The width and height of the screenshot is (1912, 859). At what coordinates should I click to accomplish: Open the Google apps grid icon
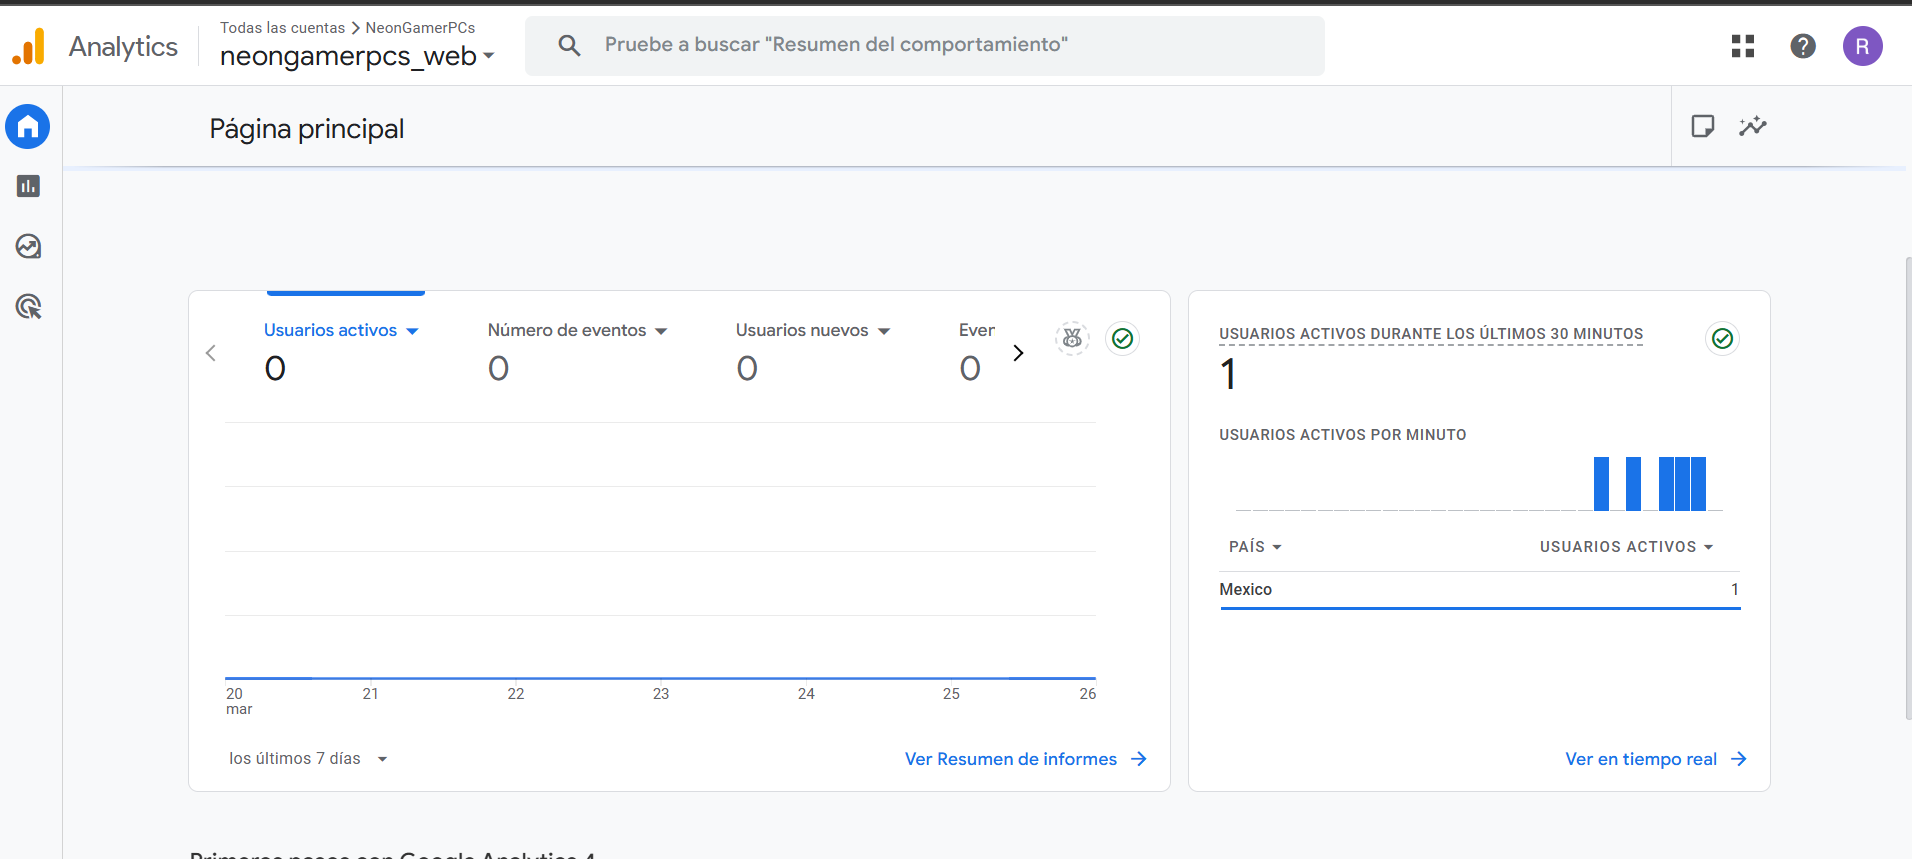(x=1743, y=46)
